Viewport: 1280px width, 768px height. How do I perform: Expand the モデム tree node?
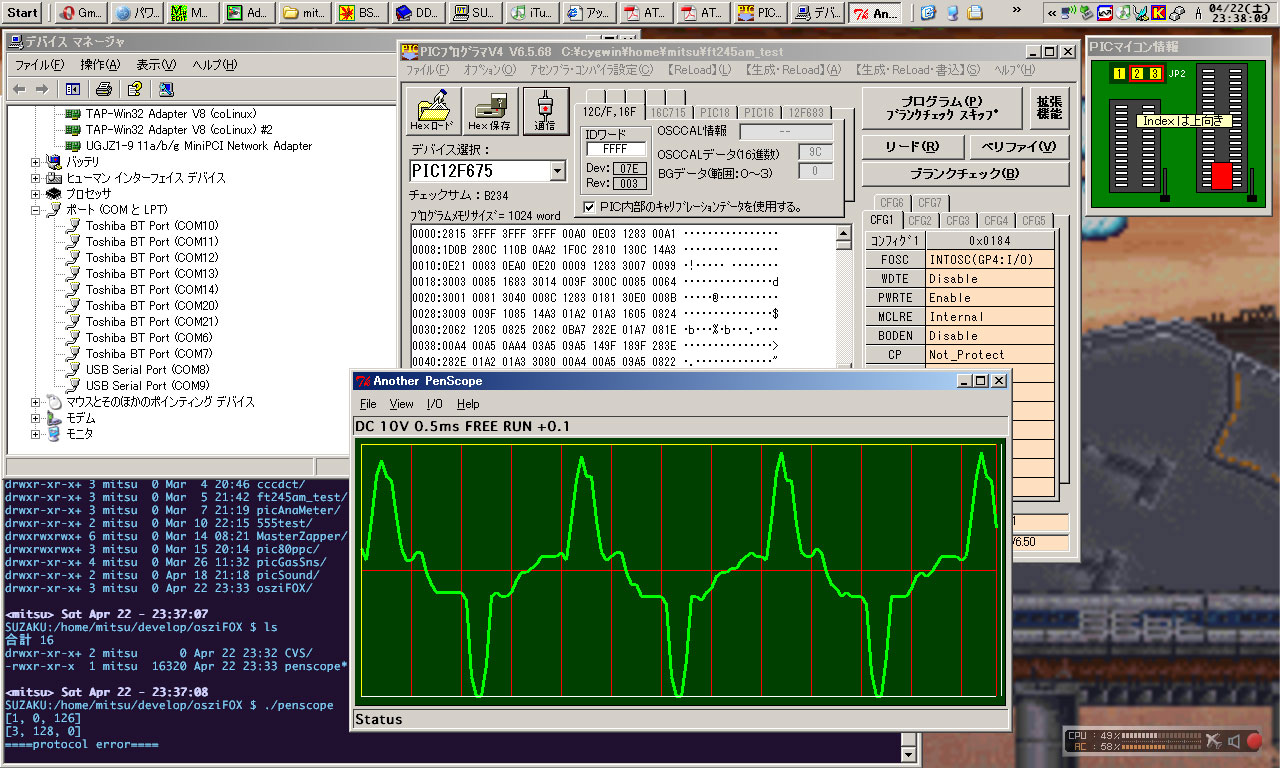pyautogui.click(x=37, y=418)
